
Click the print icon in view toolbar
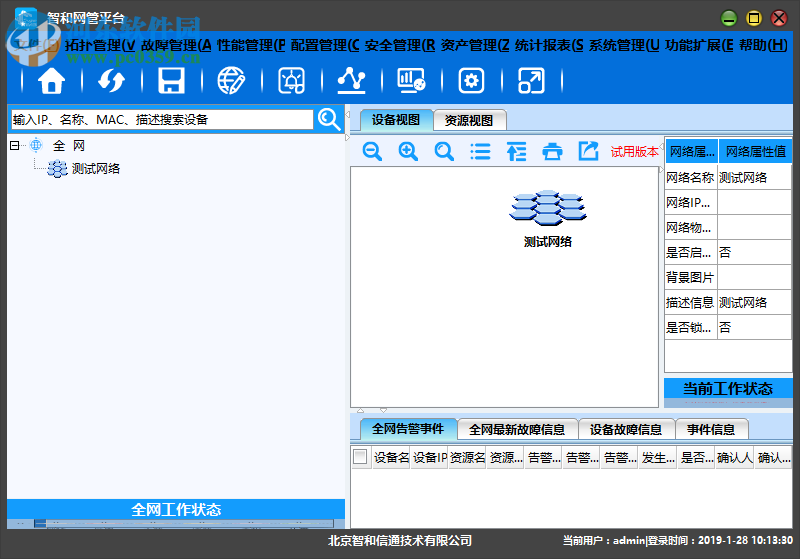click(552, 151)
